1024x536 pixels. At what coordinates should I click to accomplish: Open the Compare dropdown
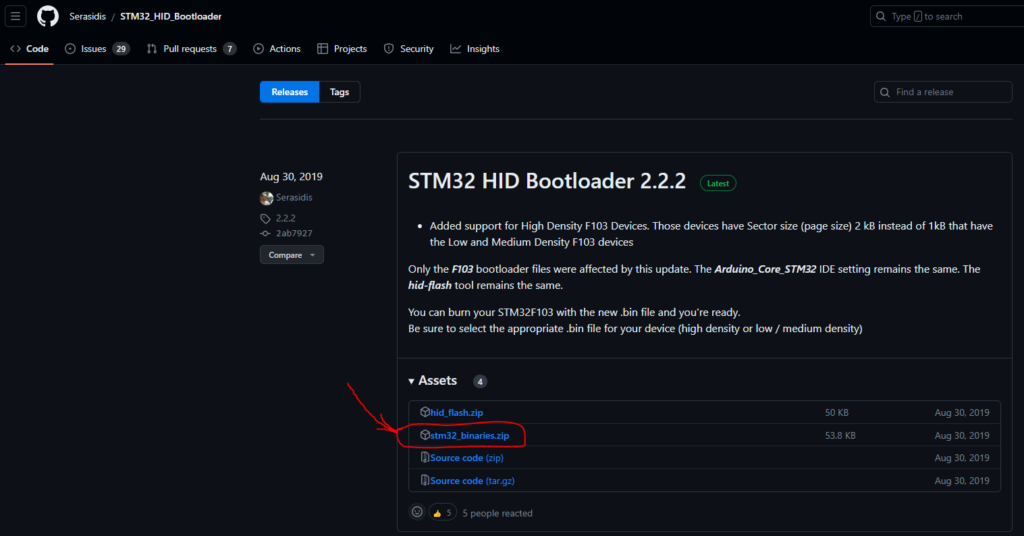click(292, 255)
